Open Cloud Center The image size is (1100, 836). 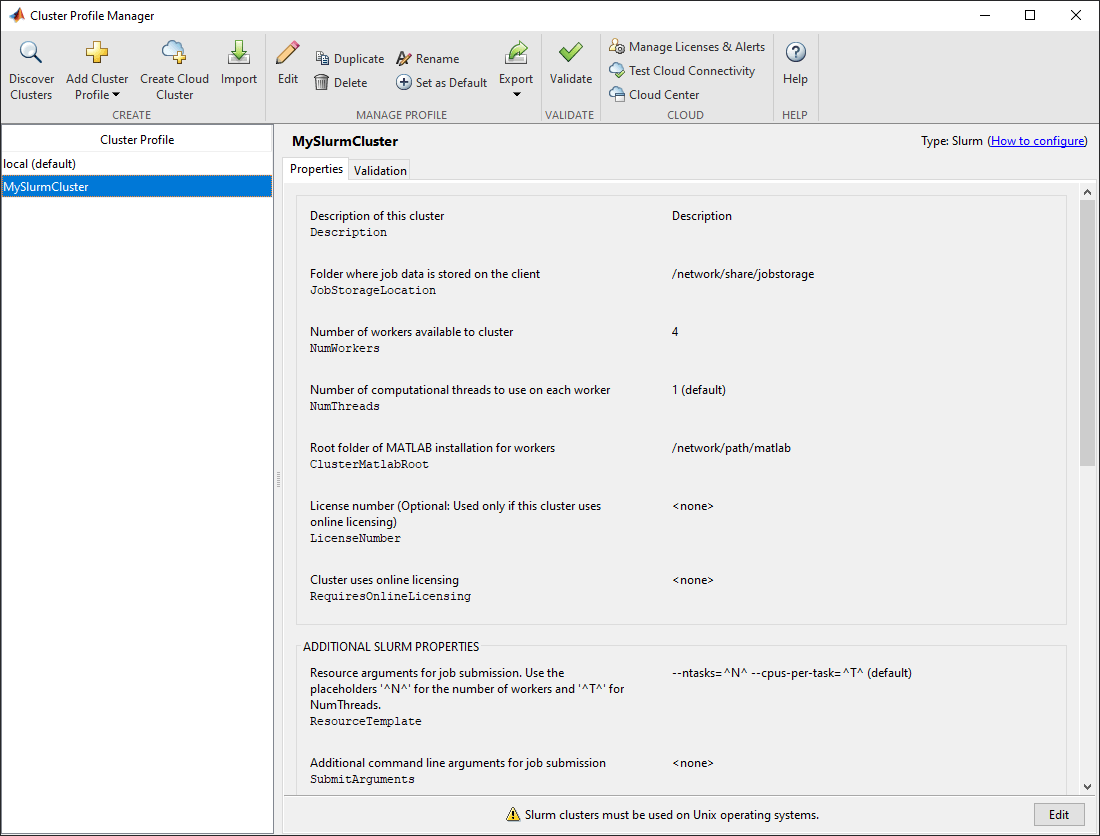pyautogui.click(x=654, y=95)
